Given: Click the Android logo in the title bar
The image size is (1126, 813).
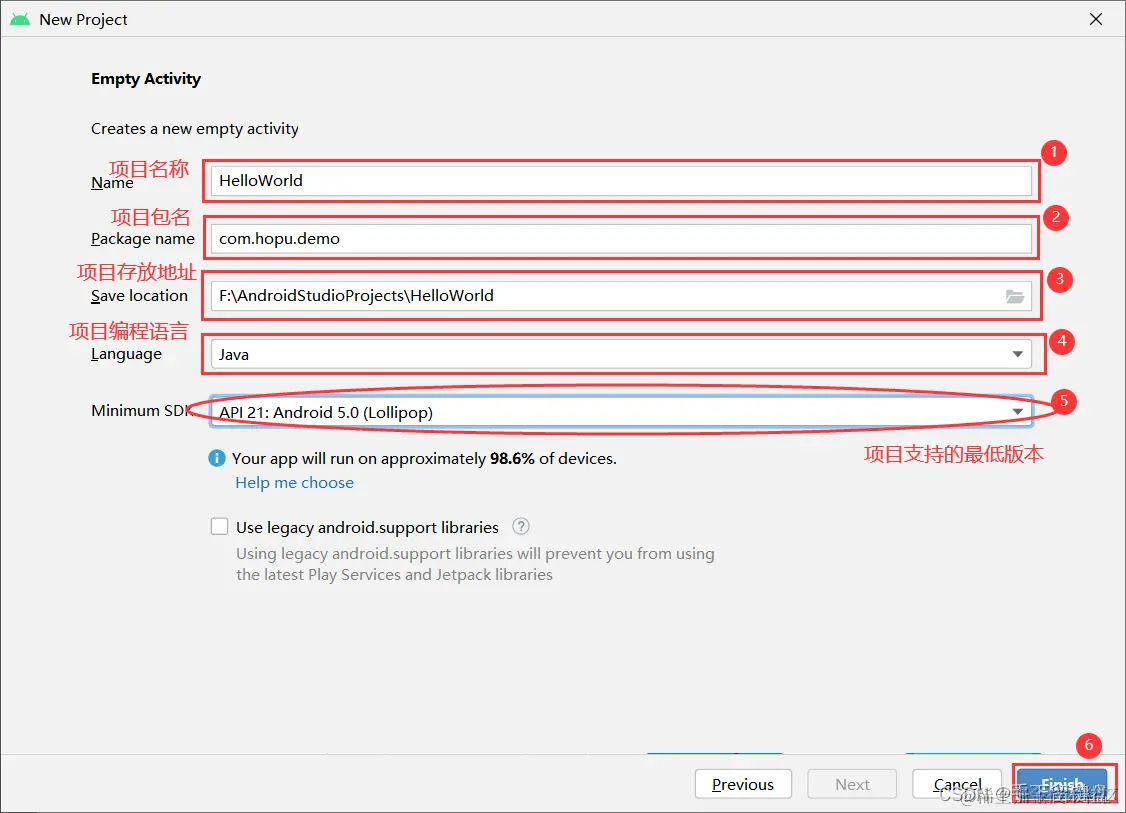Looking at the screenshot, I should click(x=20, y=19).
